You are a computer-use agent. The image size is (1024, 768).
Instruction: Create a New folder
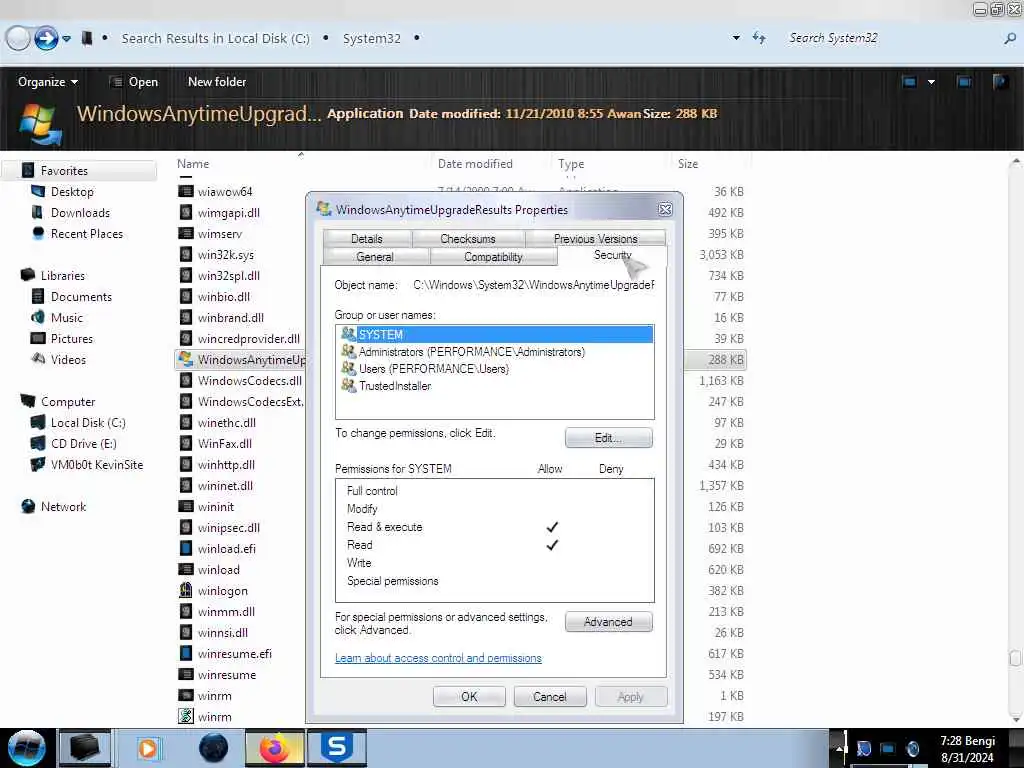217,82
